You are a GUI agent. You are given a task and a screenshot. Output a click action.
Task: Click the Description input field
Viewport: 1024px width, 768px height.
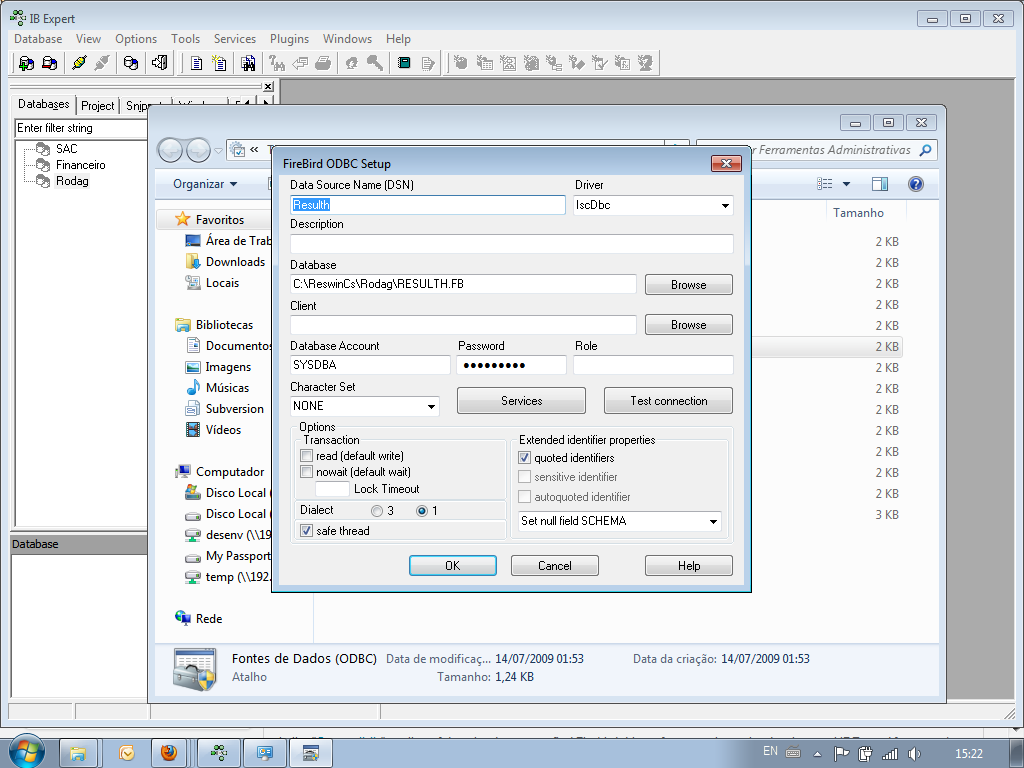click(x=511, y=244)
